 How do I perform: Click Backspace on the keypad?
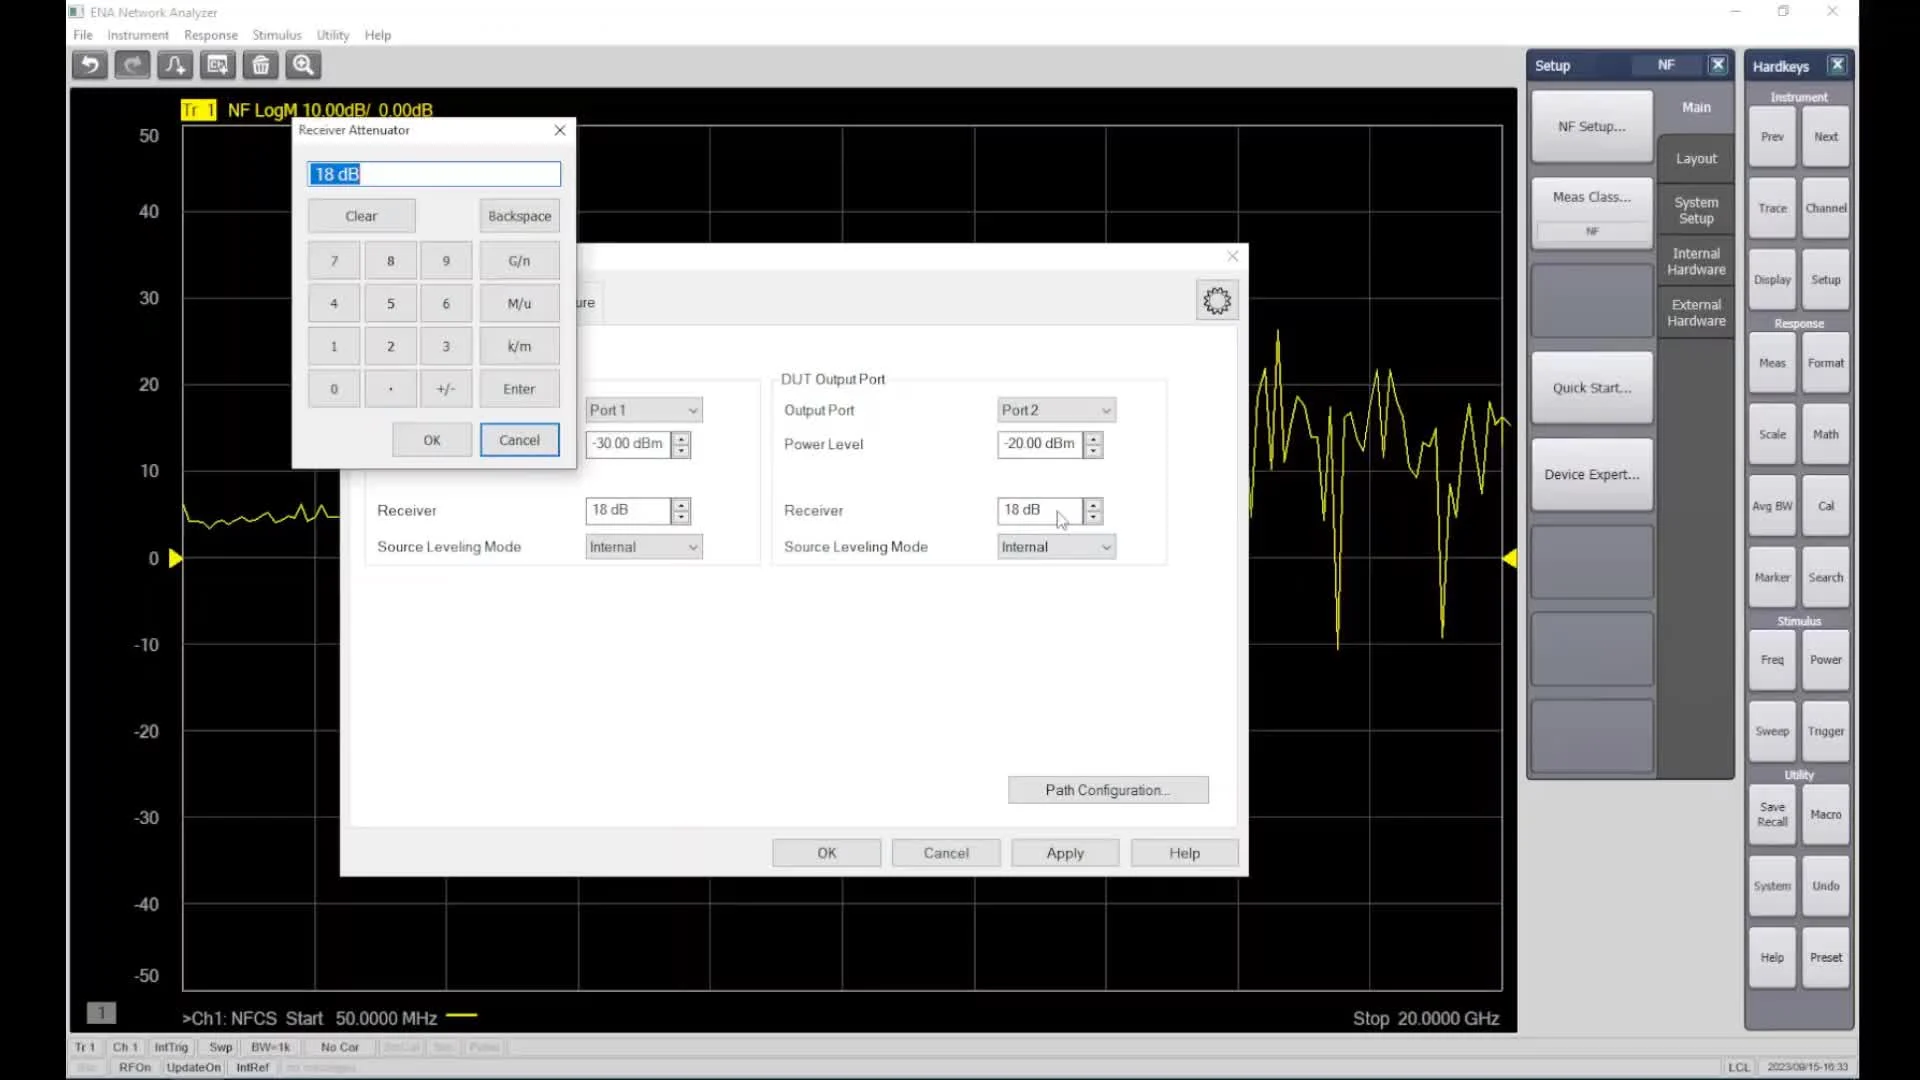pyautogui.click(x=519, y=216)
